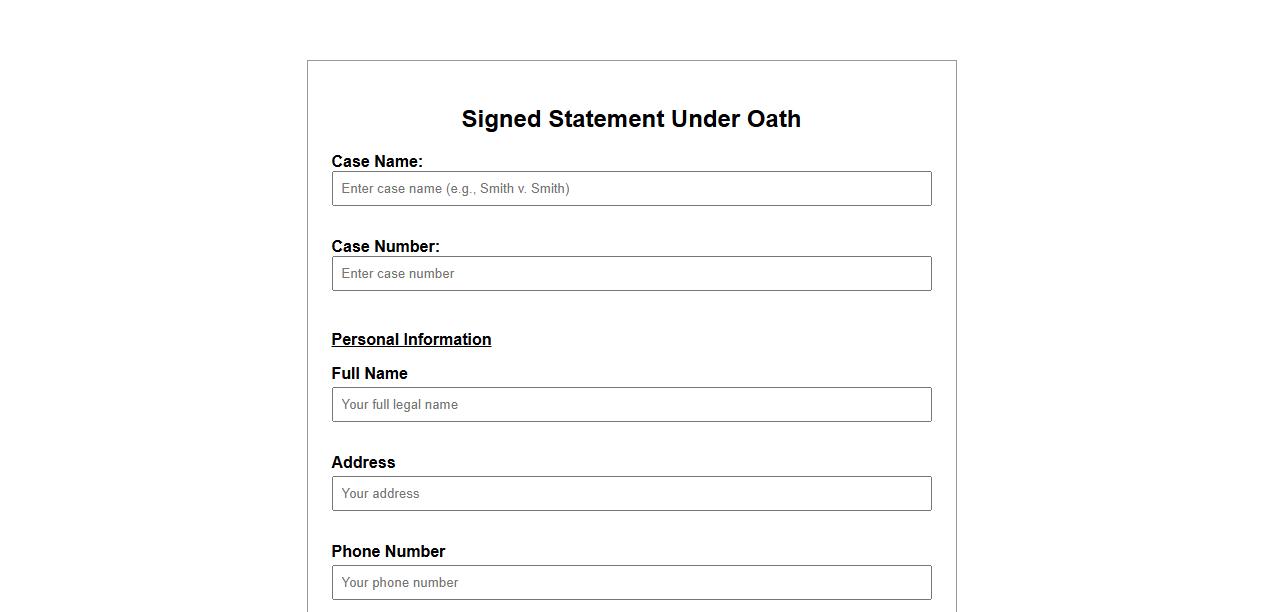This screenshot has width=1263, height=612.
Task: Focus the Phone Number input box
Action: 631,582
